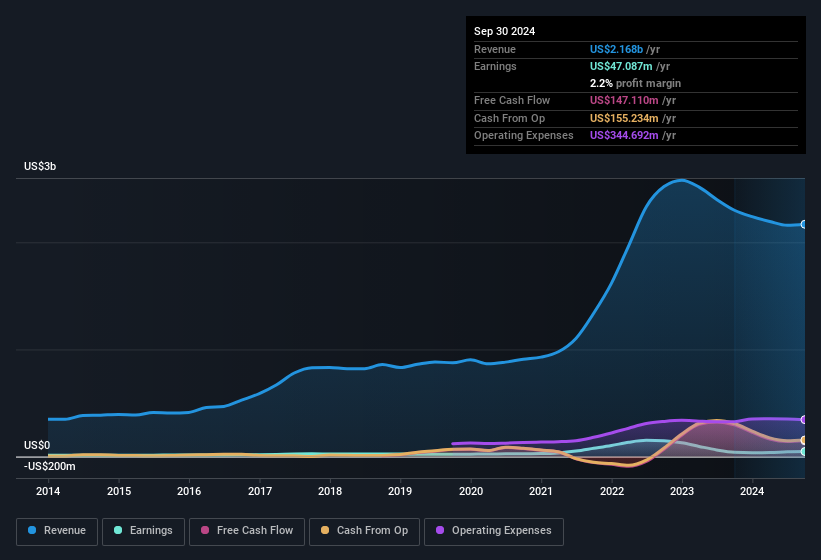Click the 2023 x-axis label
821x560 pixels.
[682, 491]
